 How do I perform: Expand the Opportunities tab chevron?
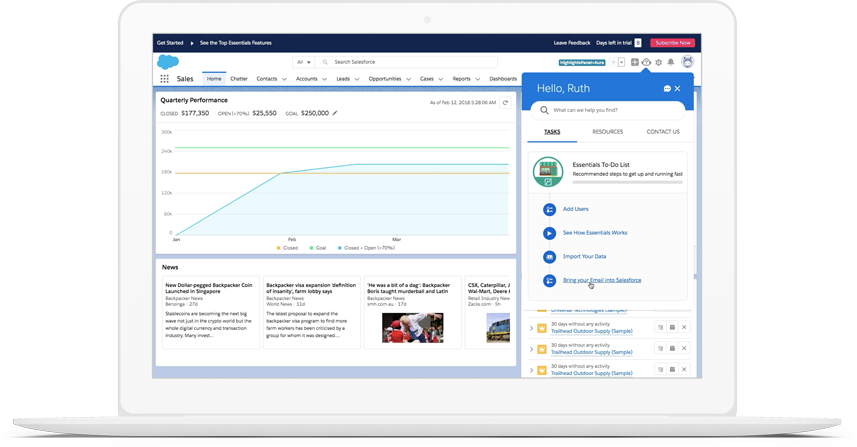tap(408, 79)
